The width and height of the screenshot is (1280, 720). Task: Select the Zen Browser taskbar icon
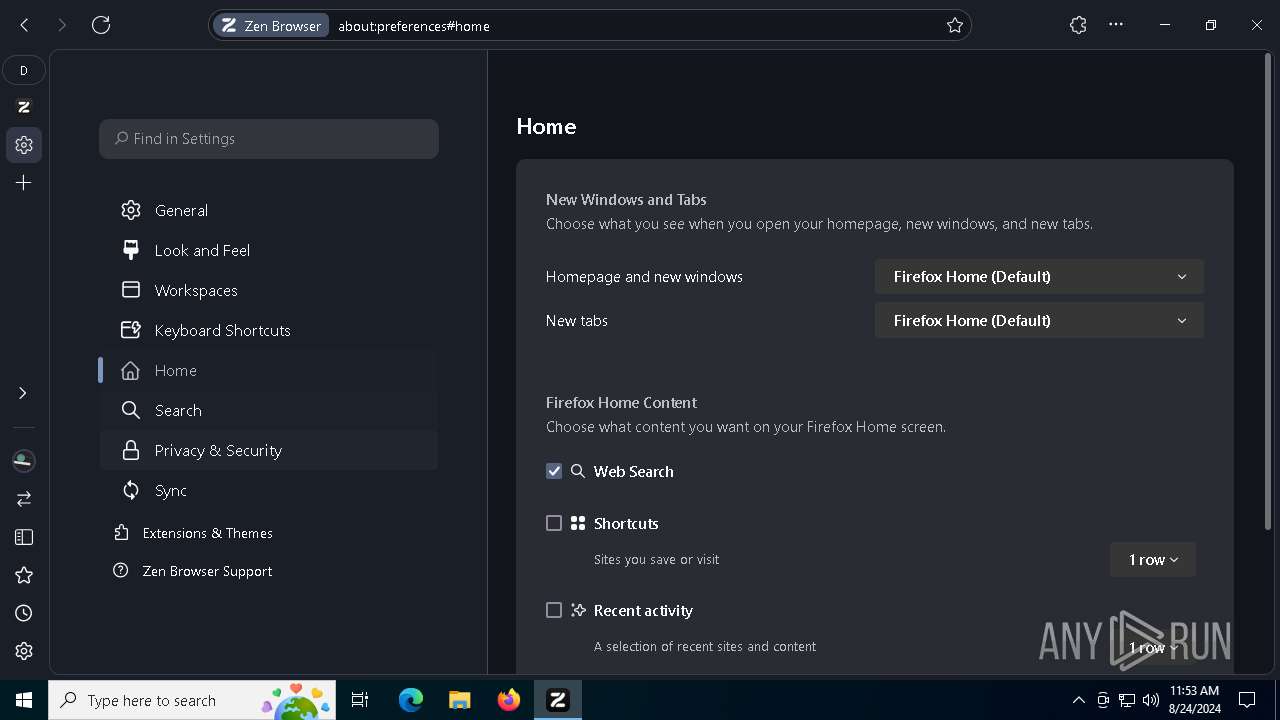click(x=558, y=700)
